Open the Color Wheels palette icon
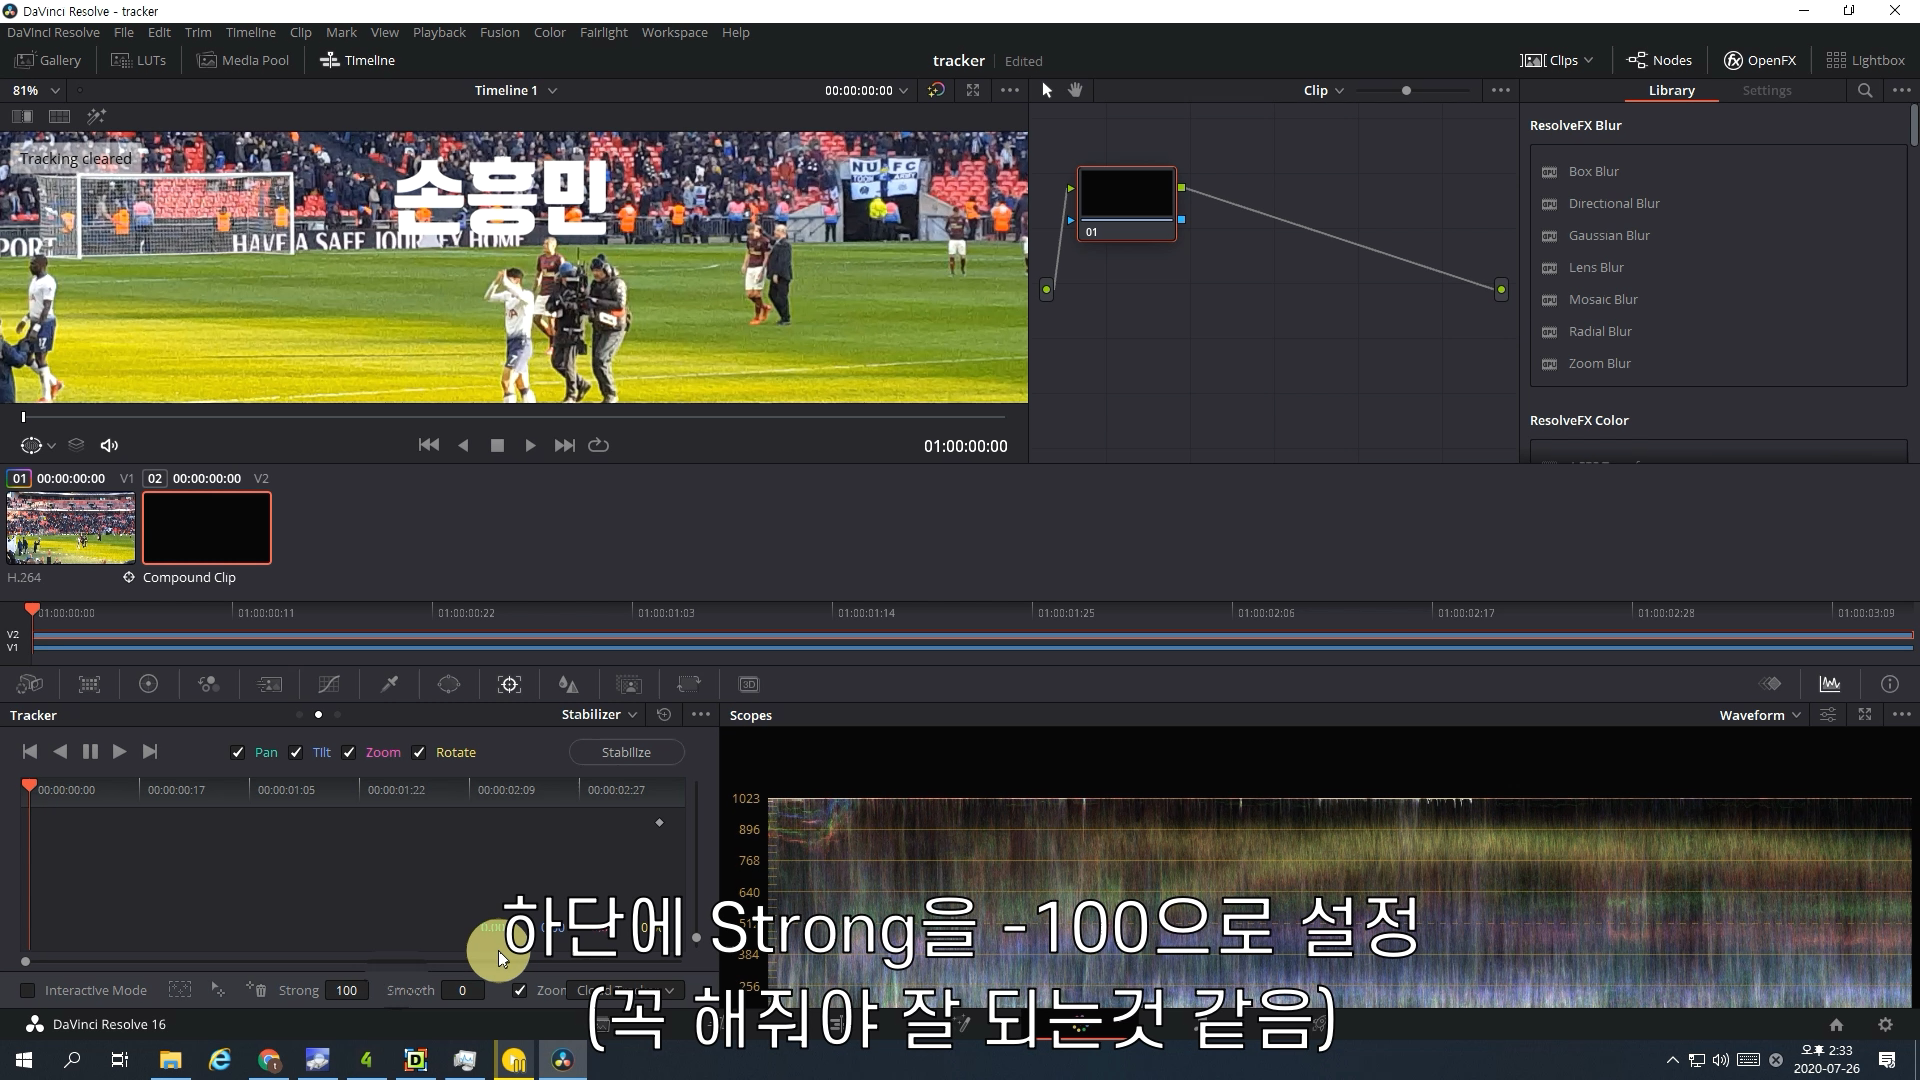 (x=148, y=684)
